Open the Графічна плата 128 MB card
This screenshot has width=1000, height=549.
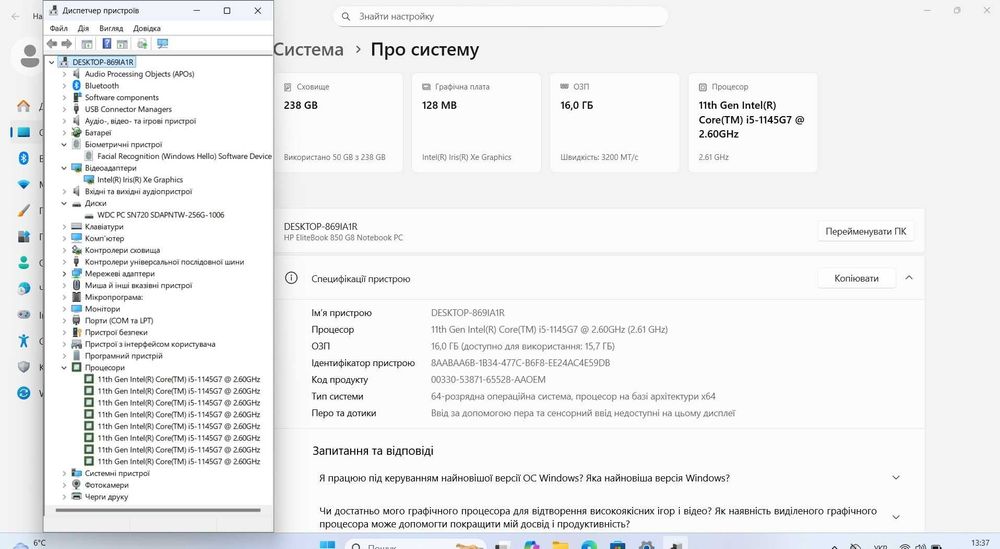(476, 122)
